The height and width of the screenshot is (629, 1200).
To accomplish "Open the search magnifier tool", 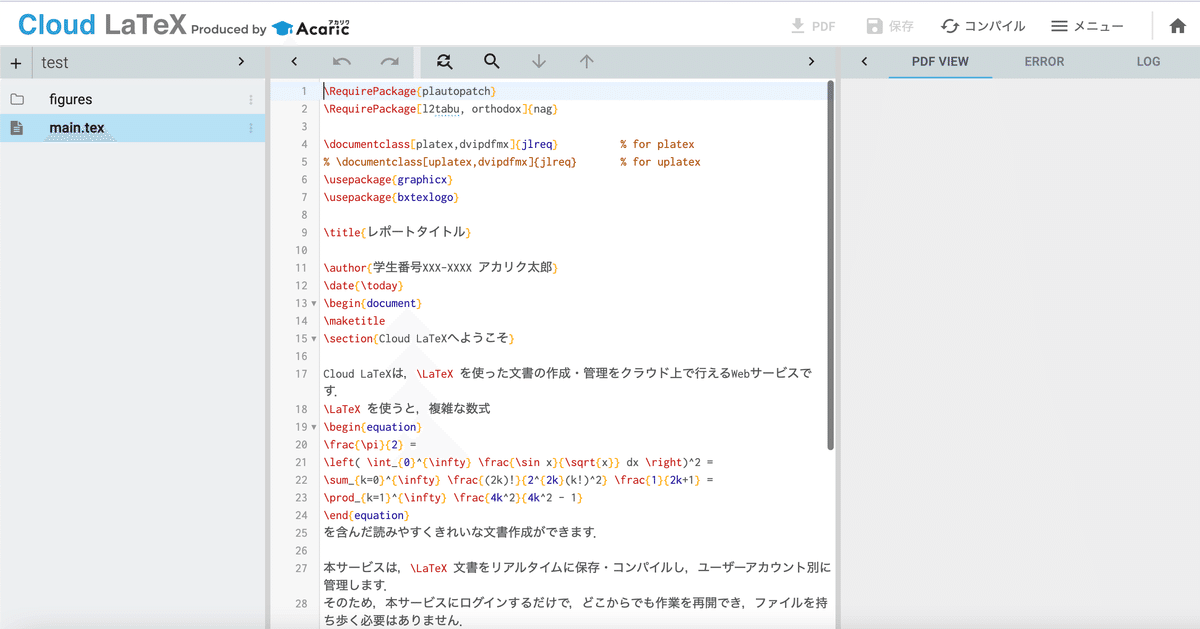I will pos(492,62).
